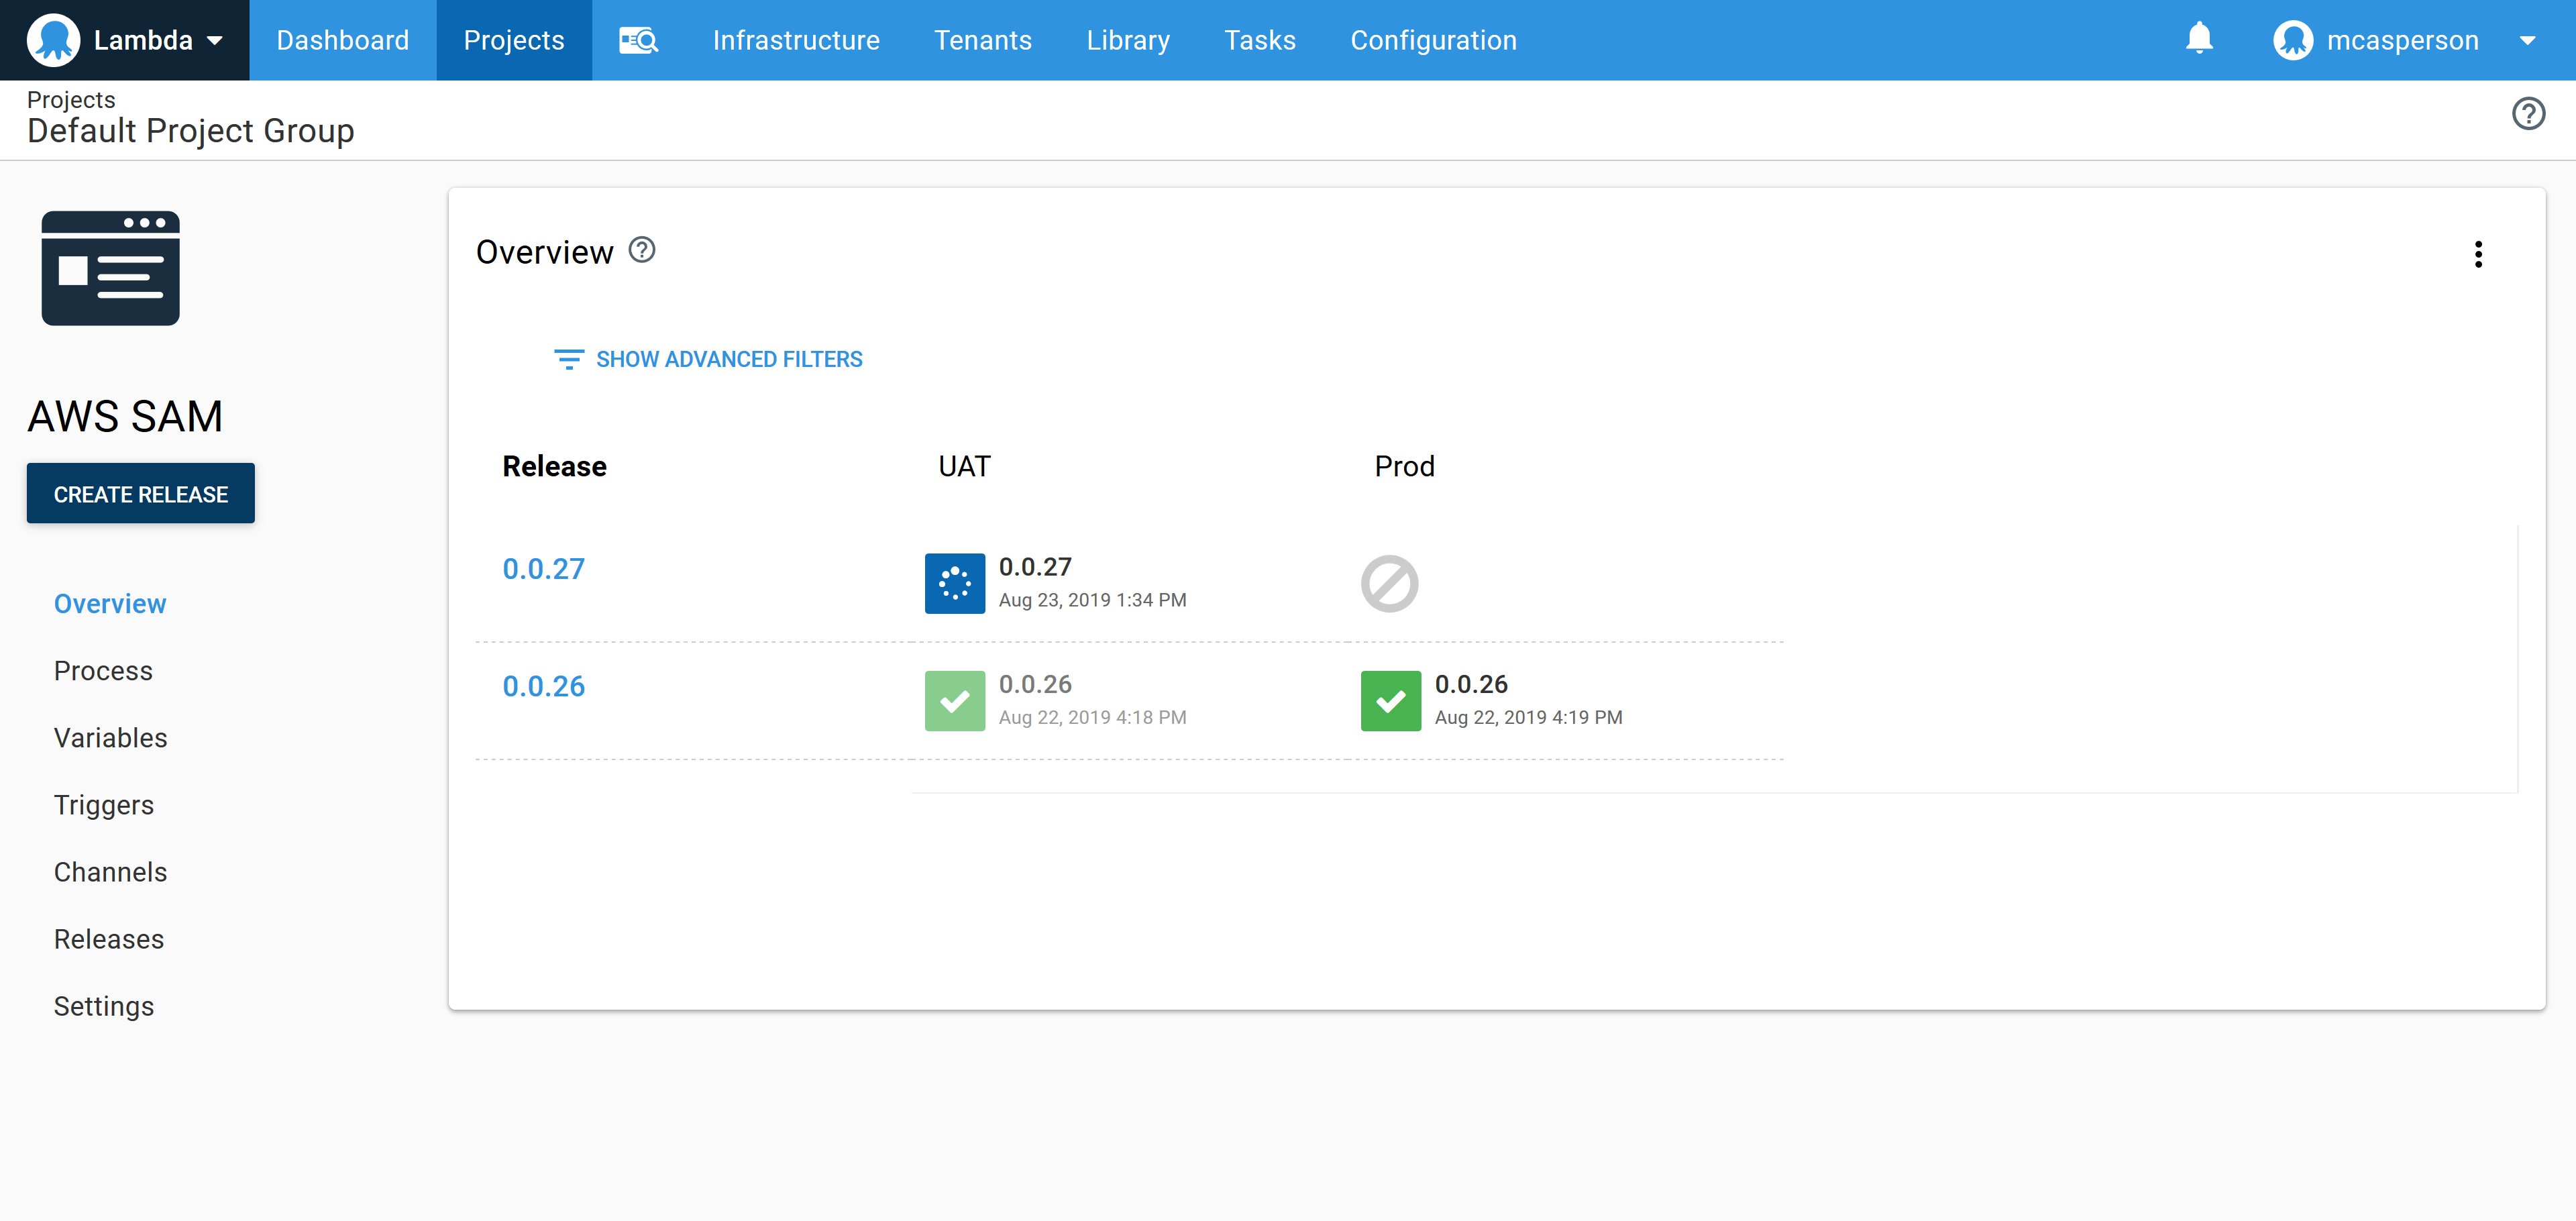Click green checkmark for 0.0.26 Prod deployment

(1390, 701)
